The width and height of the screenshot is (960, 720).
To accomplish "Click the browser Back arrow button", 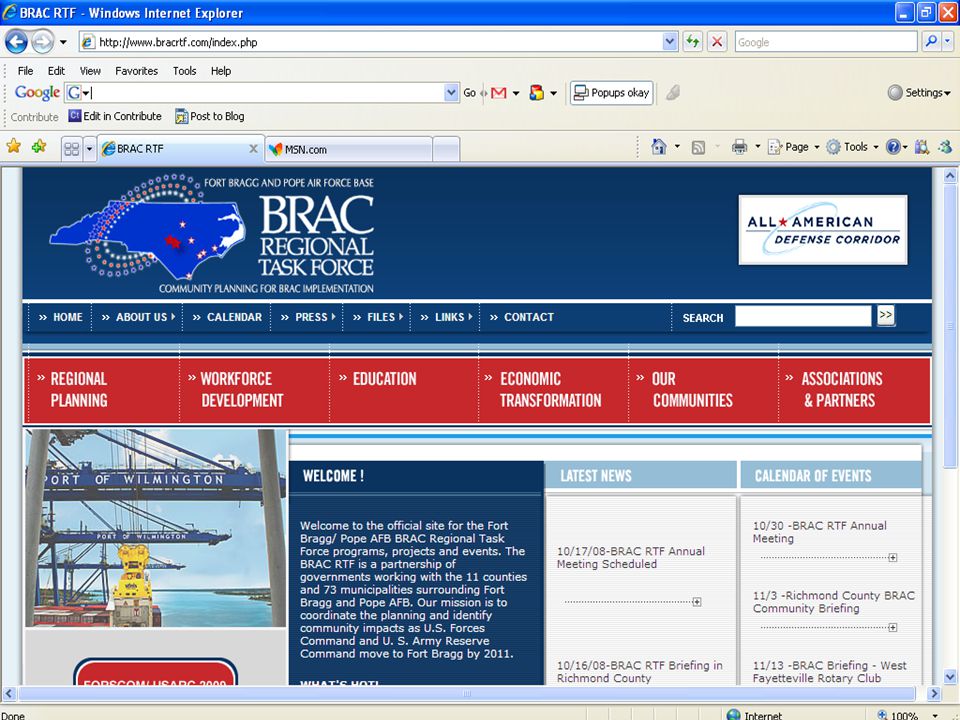I will [x=17, y=42].
